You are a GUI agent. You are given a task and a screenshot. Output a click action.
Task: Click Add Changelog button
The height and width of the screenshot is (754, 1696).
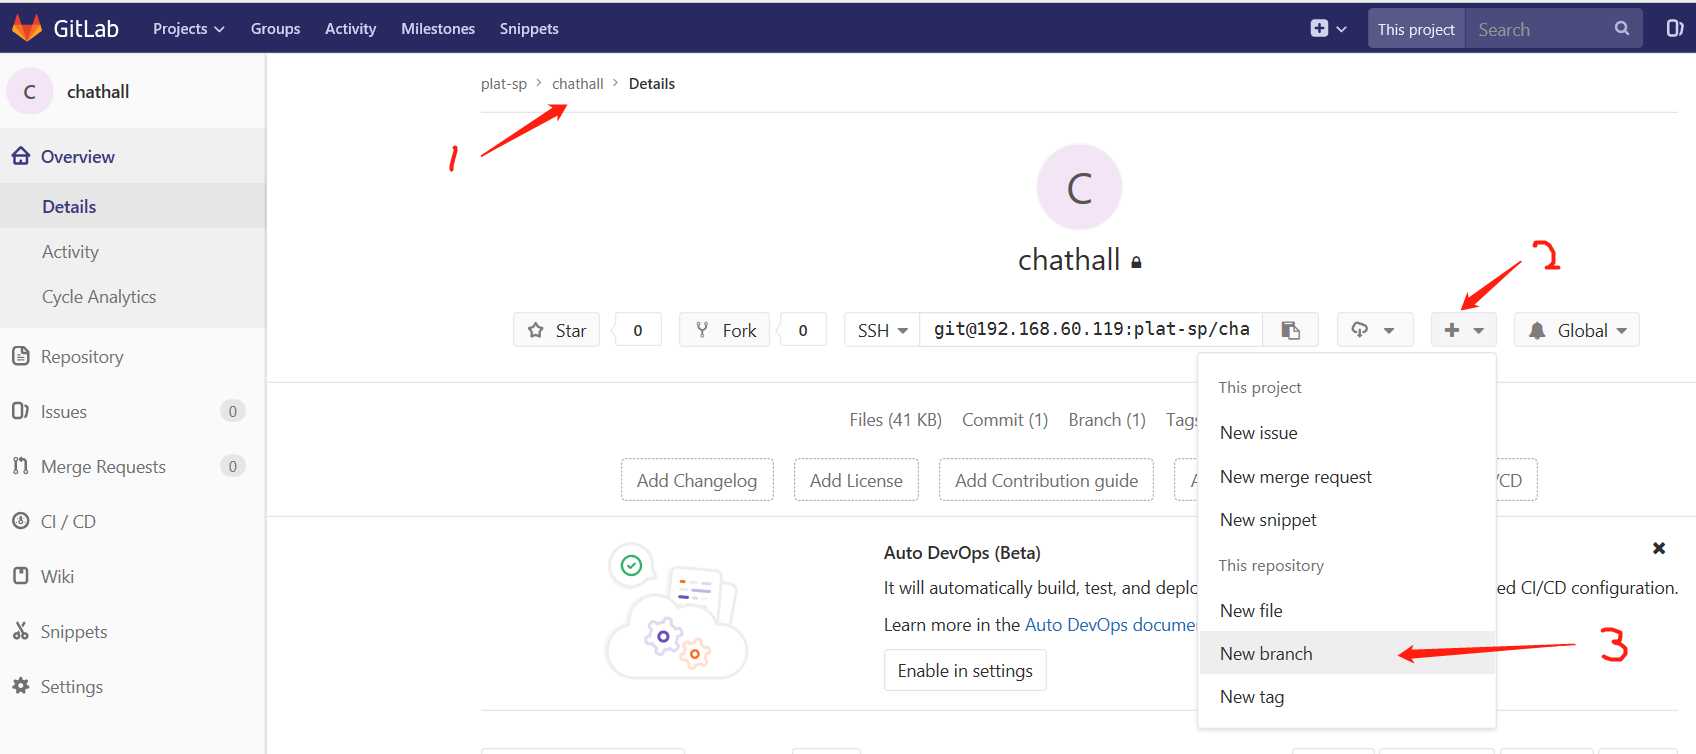(697, 480)
